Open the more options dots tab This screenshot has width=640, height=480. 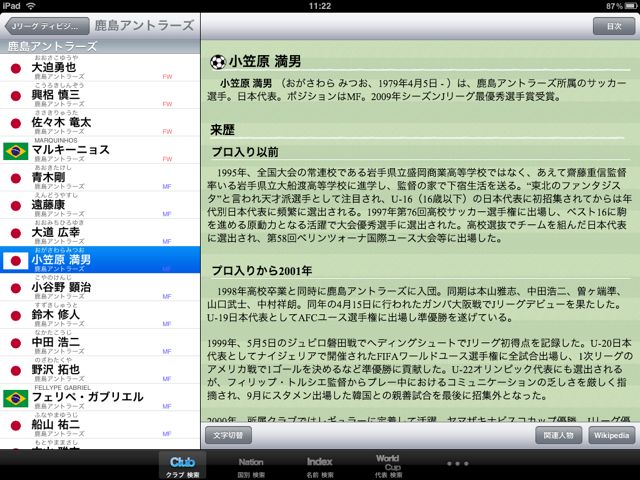[x=457, y=464]
